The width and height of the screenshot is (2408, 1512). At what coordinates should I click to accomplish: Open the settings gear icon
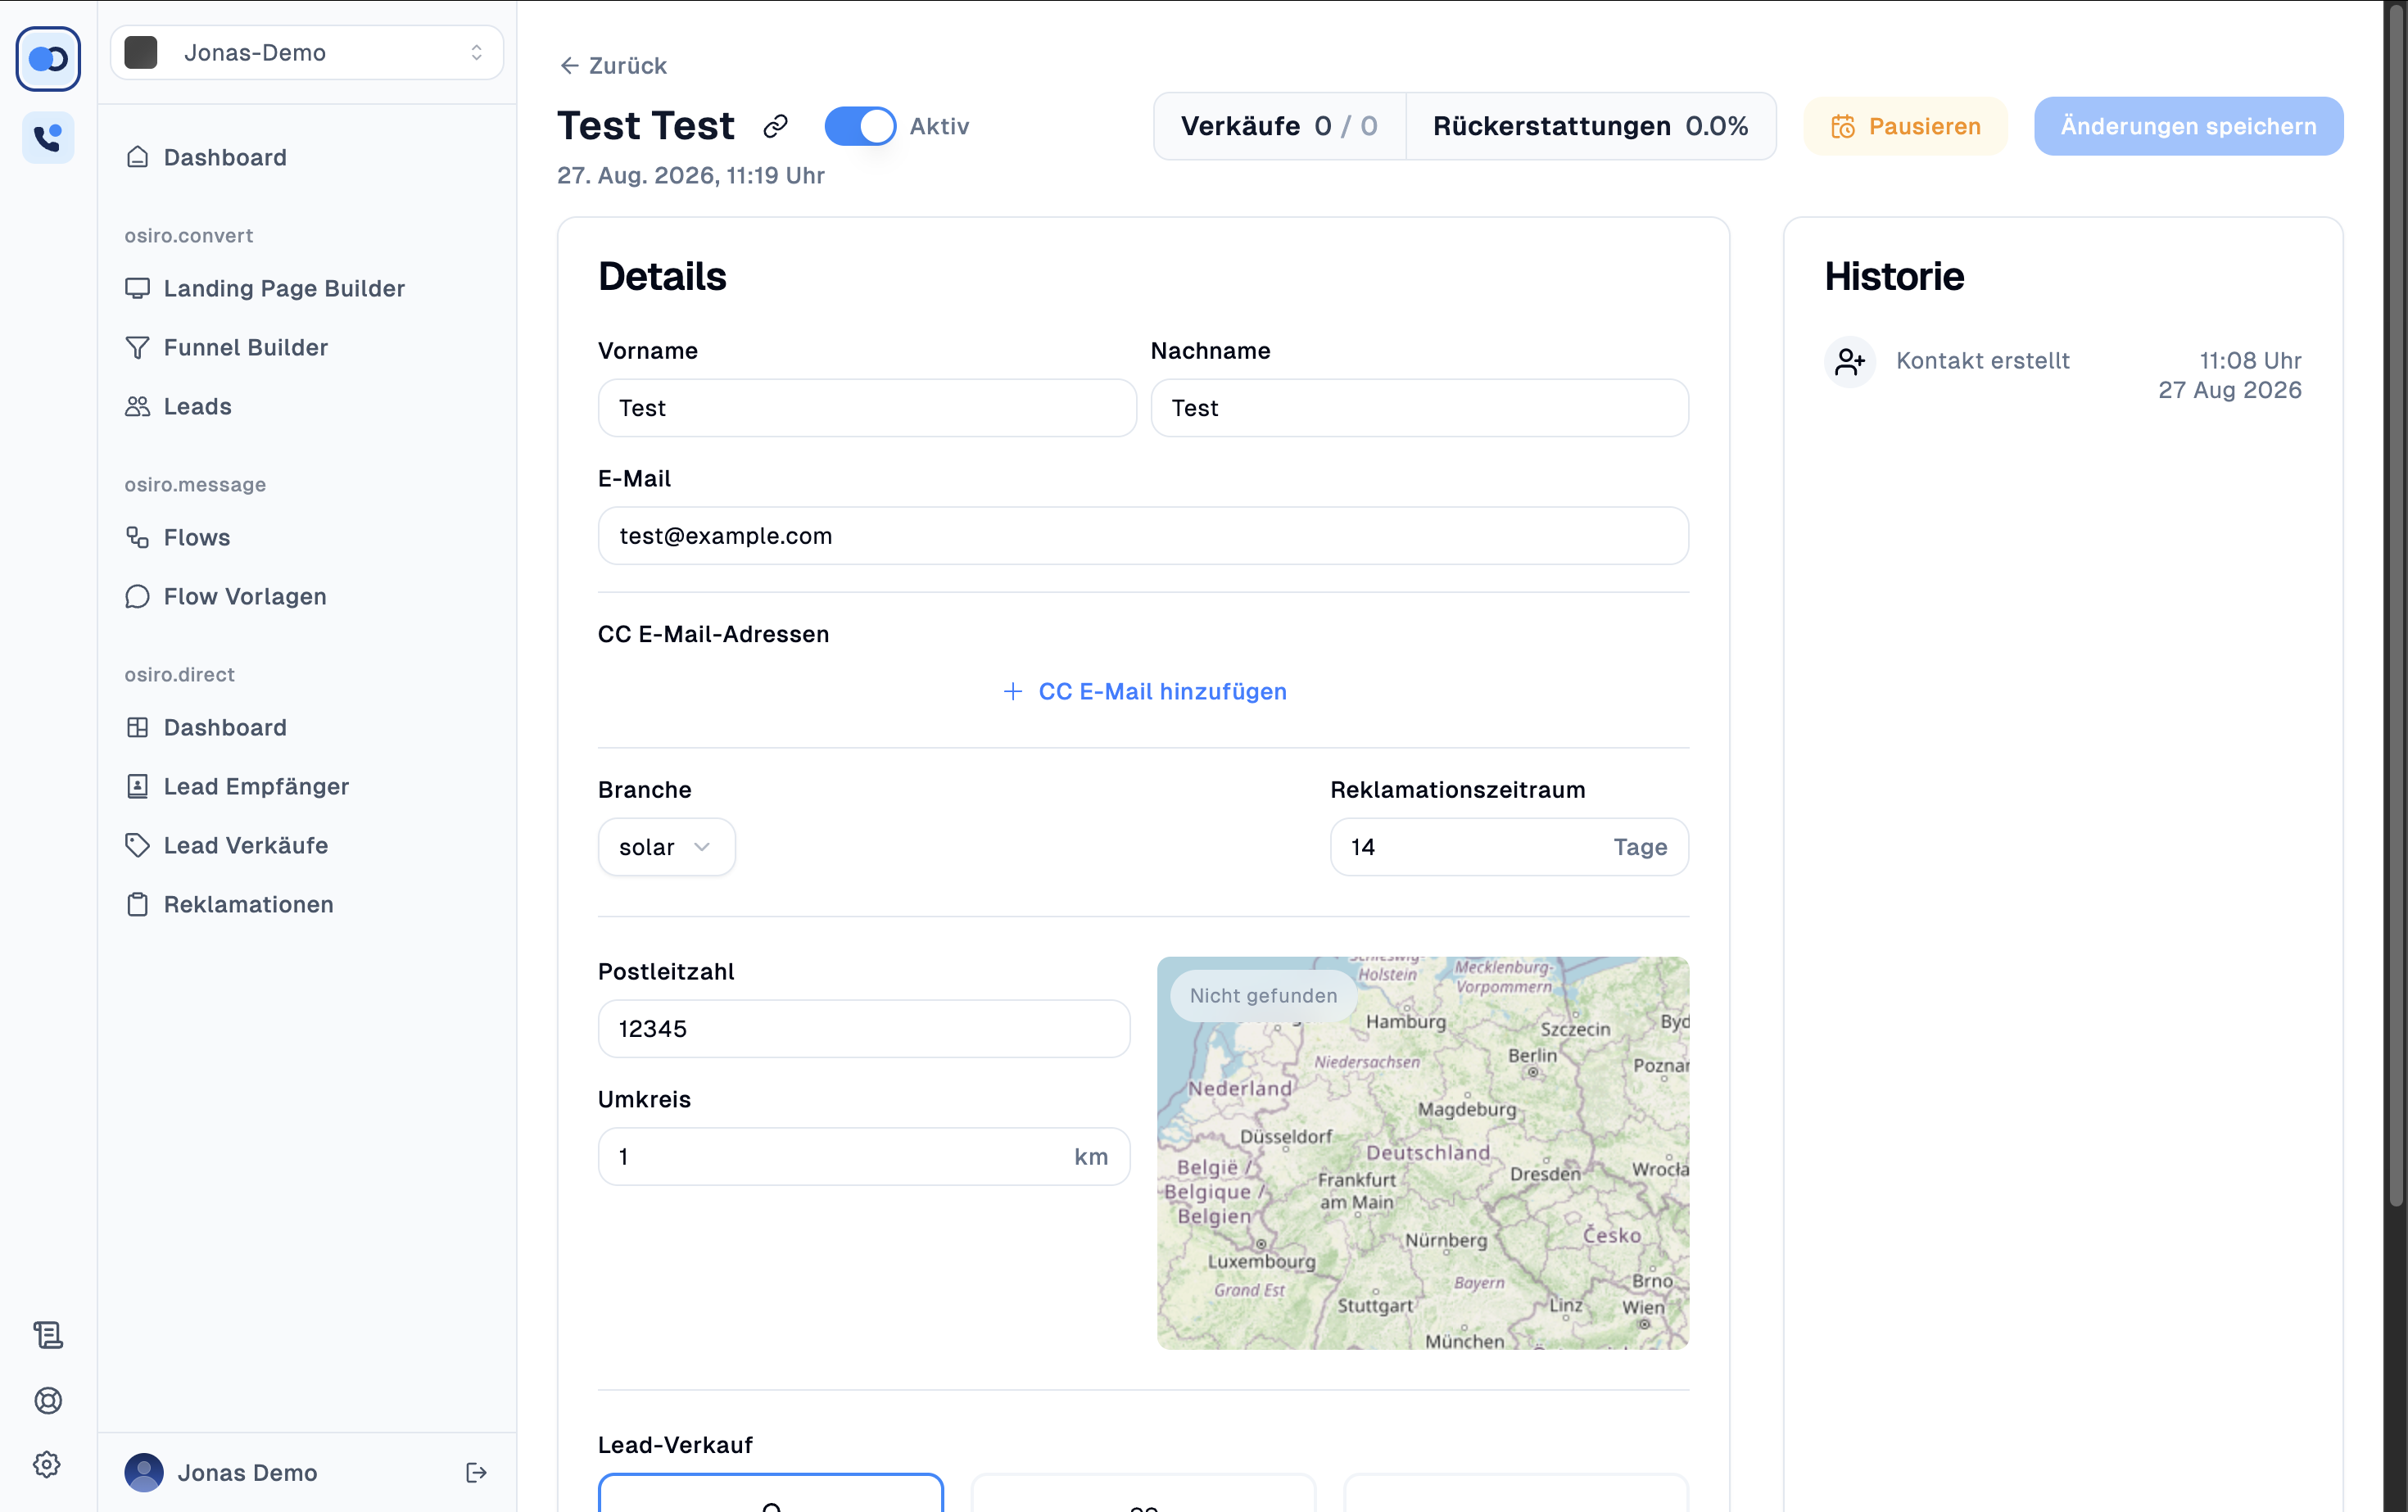[47, 1465]
